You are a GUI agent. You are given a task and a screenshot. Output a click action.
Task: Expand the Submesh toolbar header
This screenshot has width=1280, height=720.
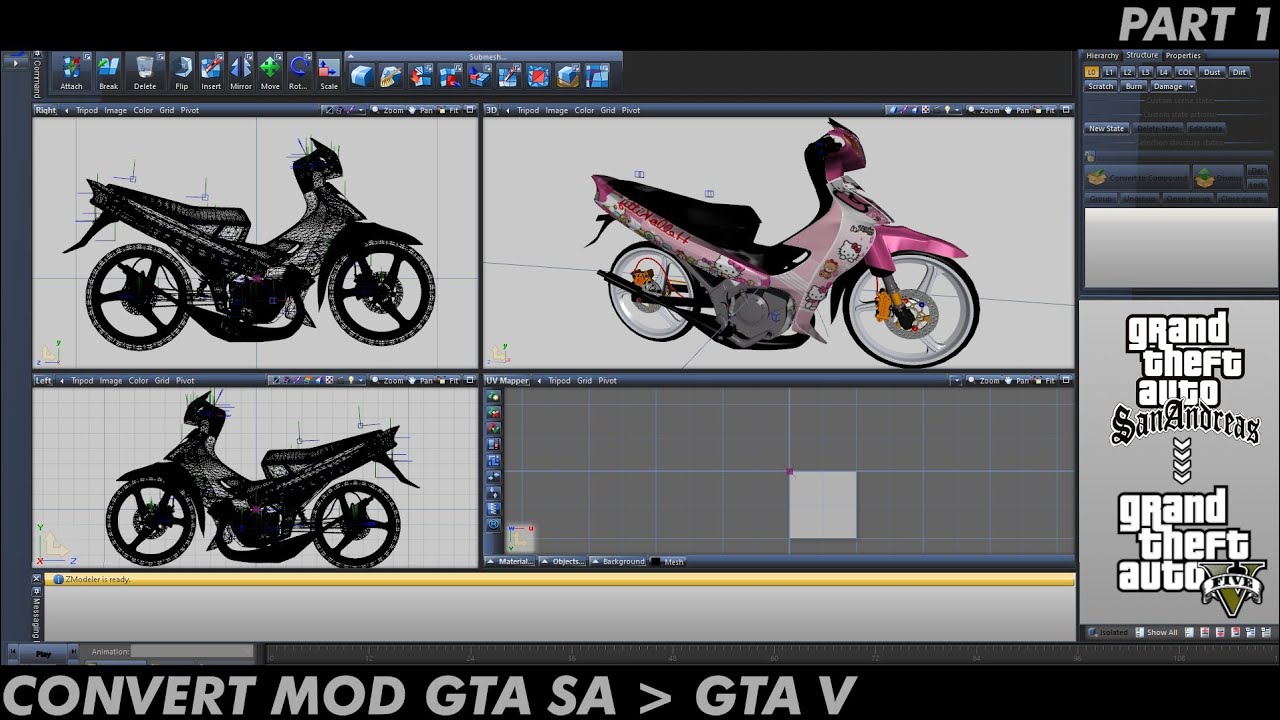(486, 57)
